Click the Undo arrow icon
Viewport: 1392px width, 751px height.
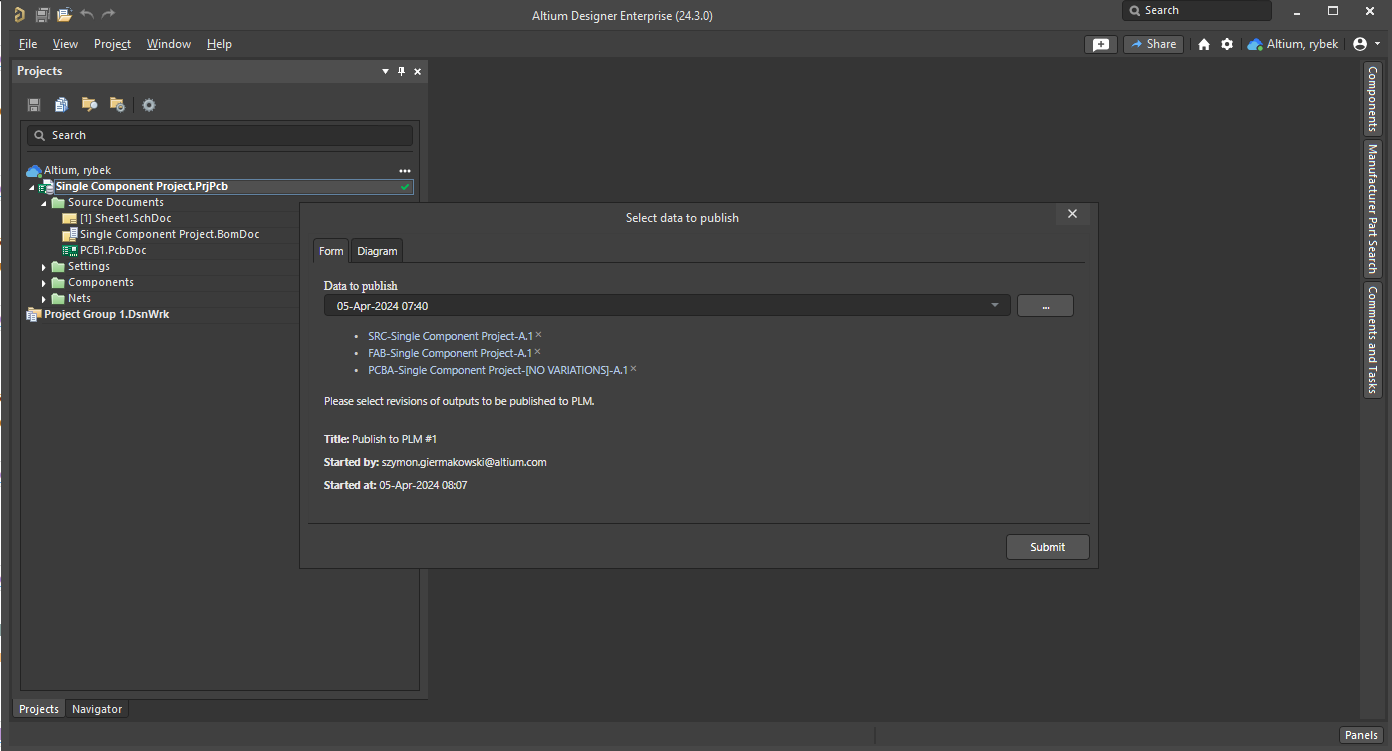click(x=87, y=14)
